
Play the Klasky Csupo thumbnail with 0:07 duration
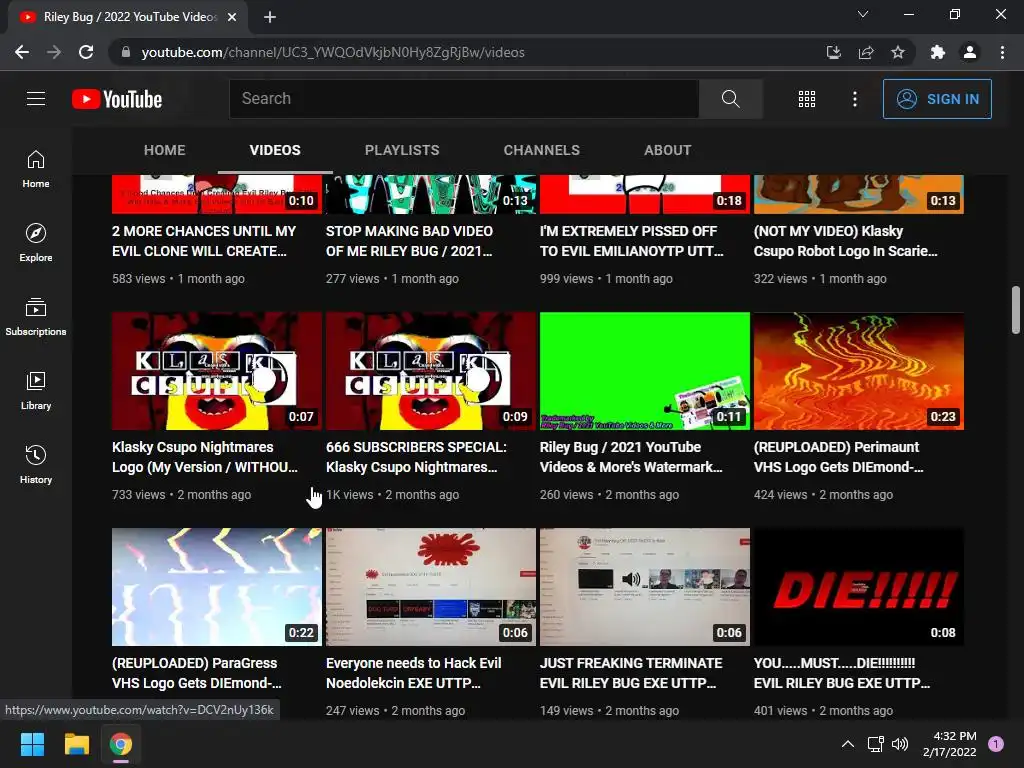pyautogui.click(x=217, y=371)
